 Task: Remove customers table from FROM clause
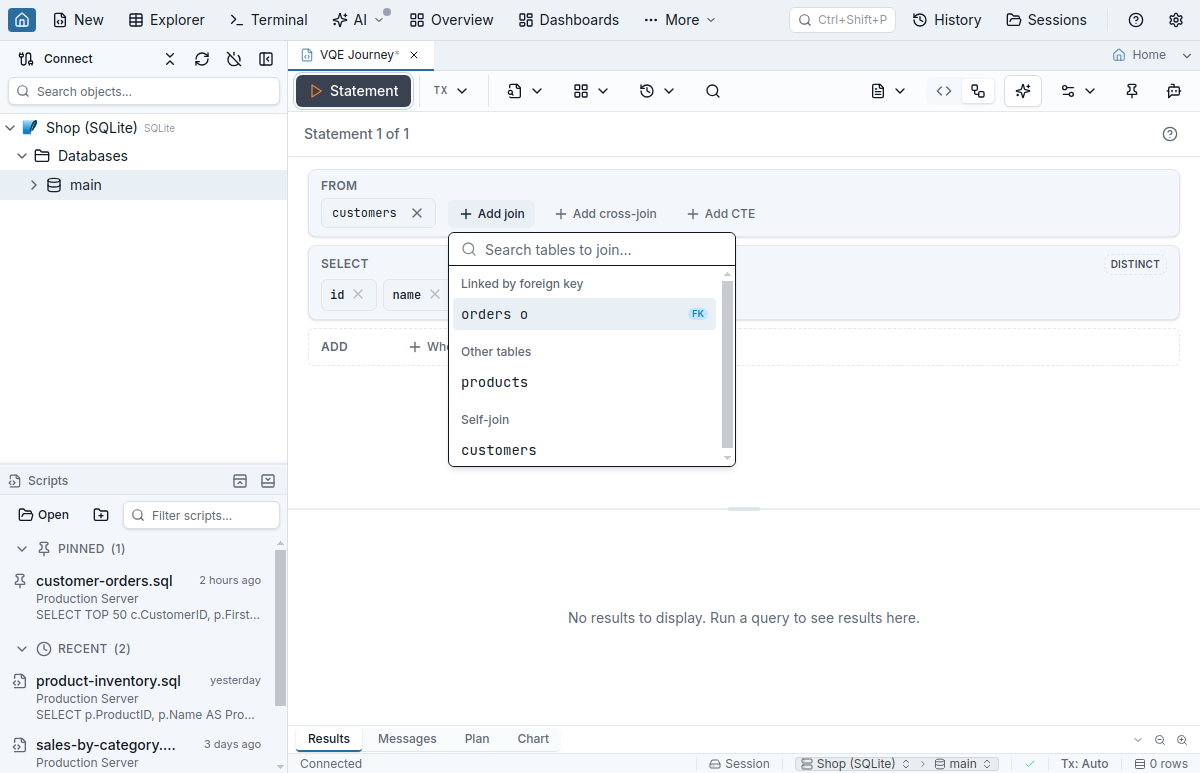pos(417,213)
